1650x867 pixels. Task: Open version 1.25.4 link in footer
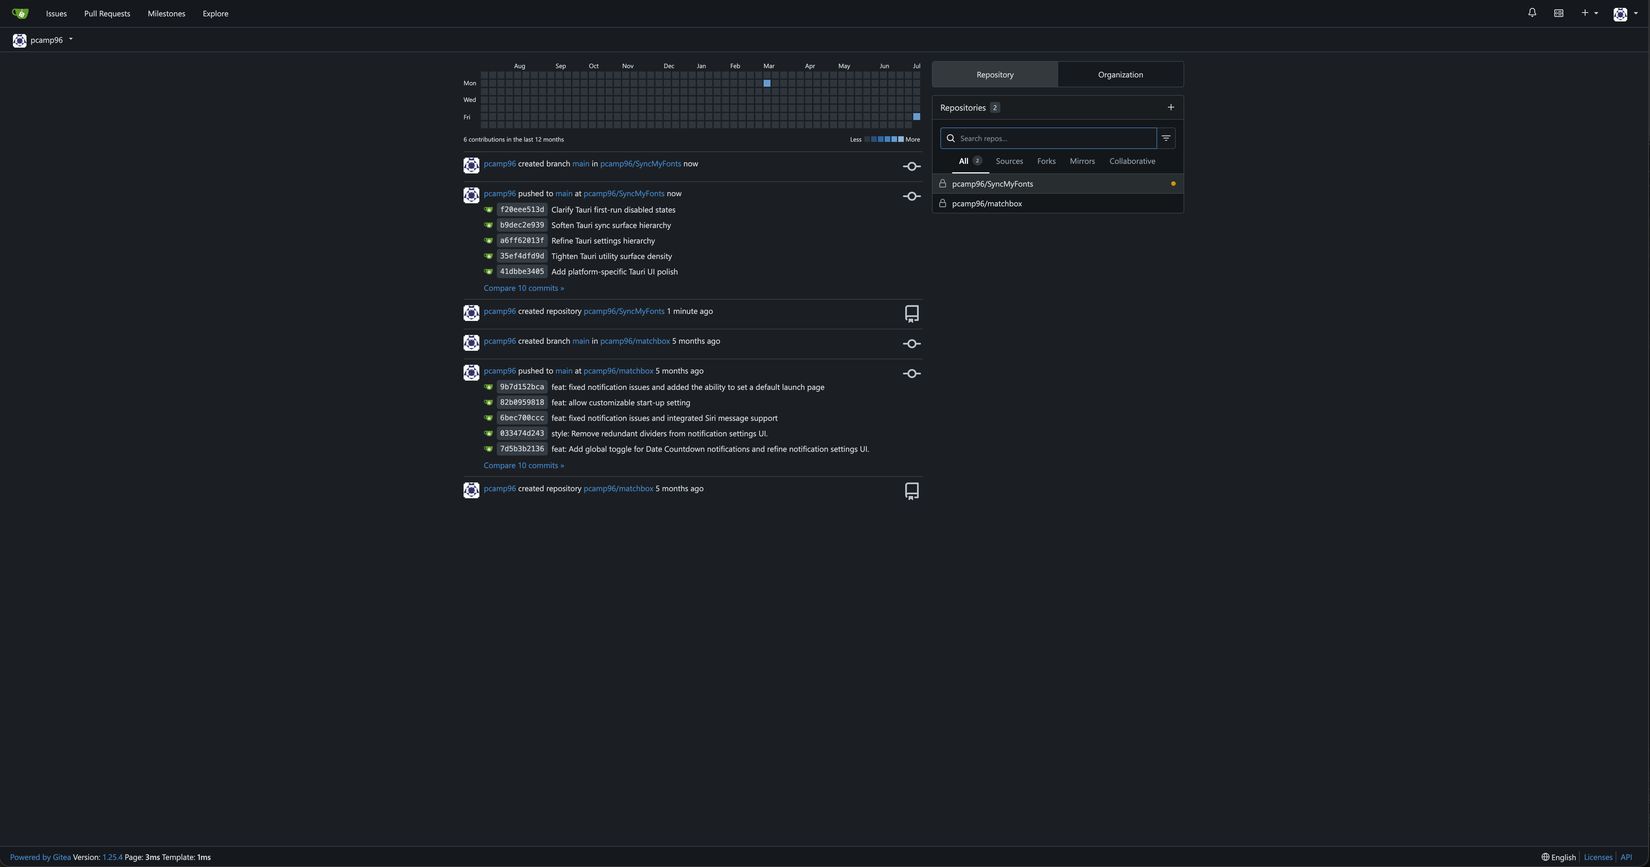(x=112, y=857)
